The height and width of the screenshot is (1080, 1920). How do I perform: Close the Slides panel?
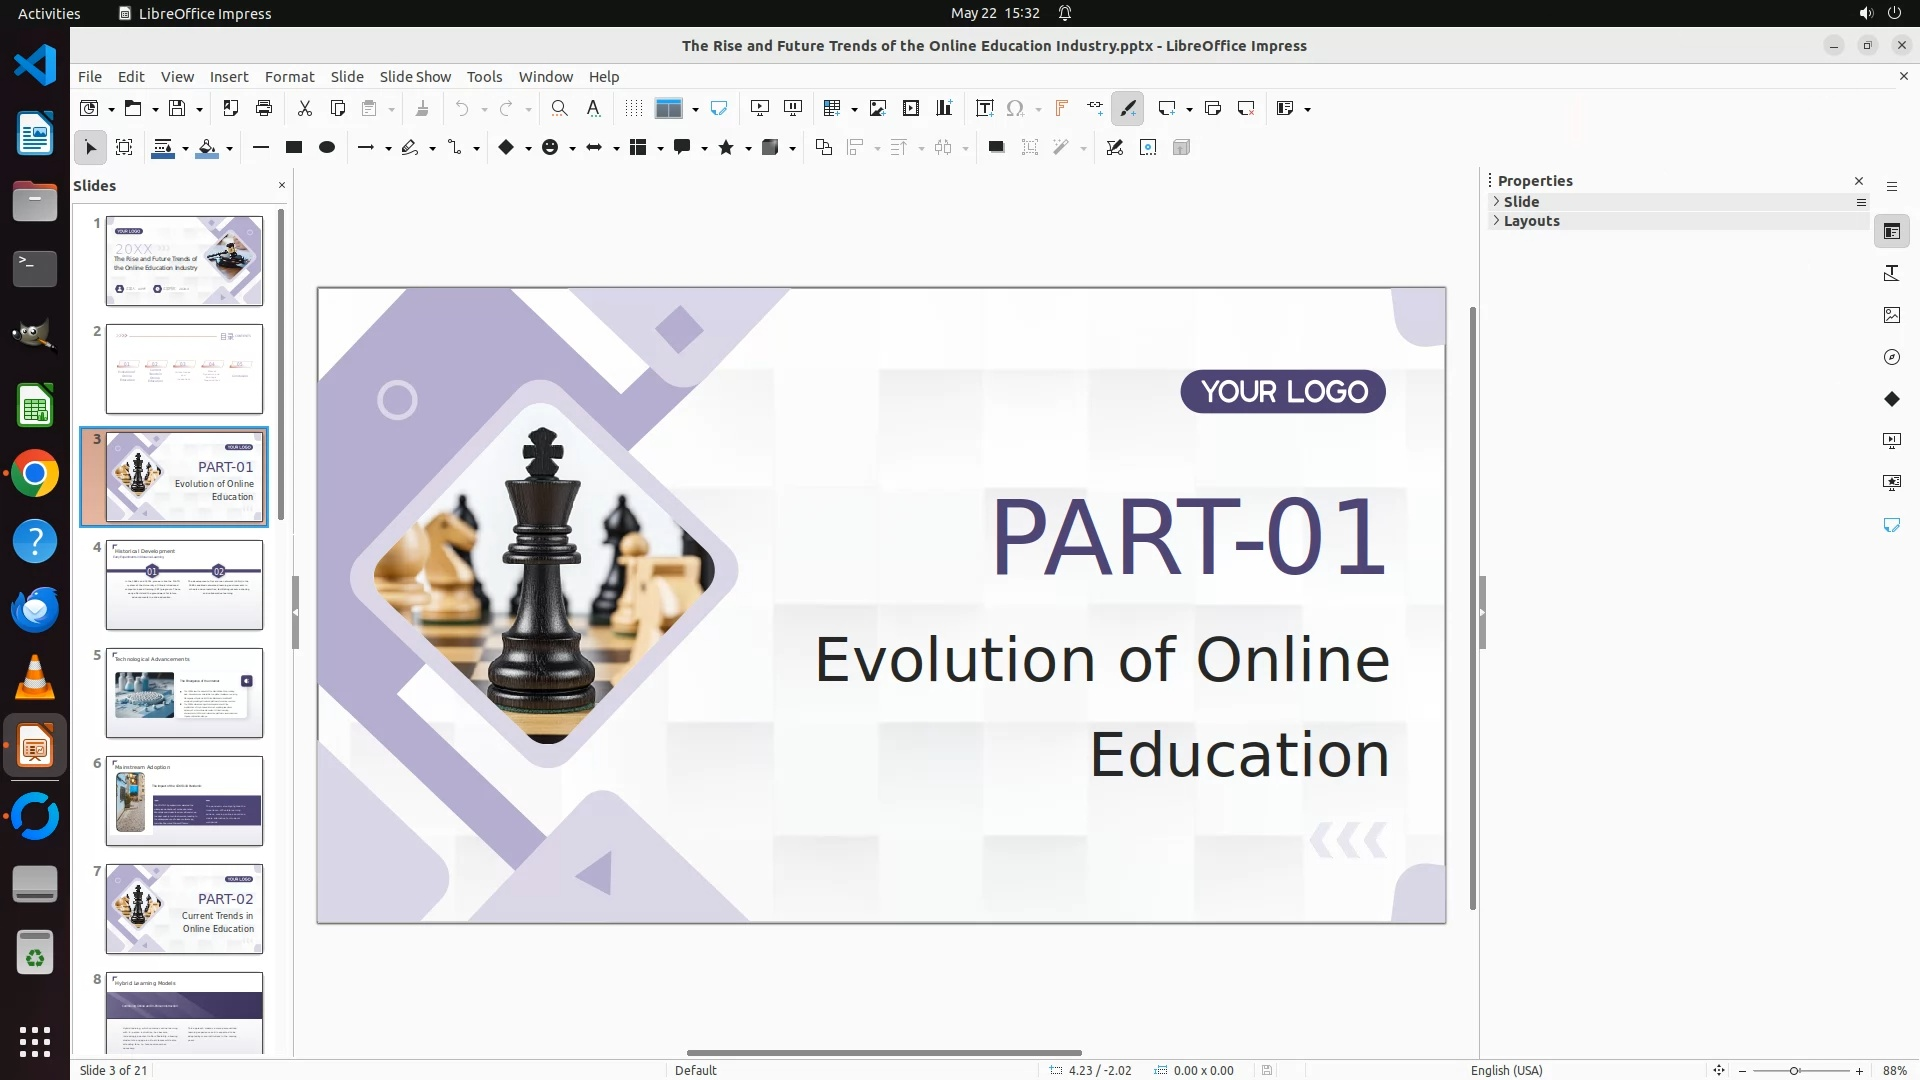click(281, 185)
